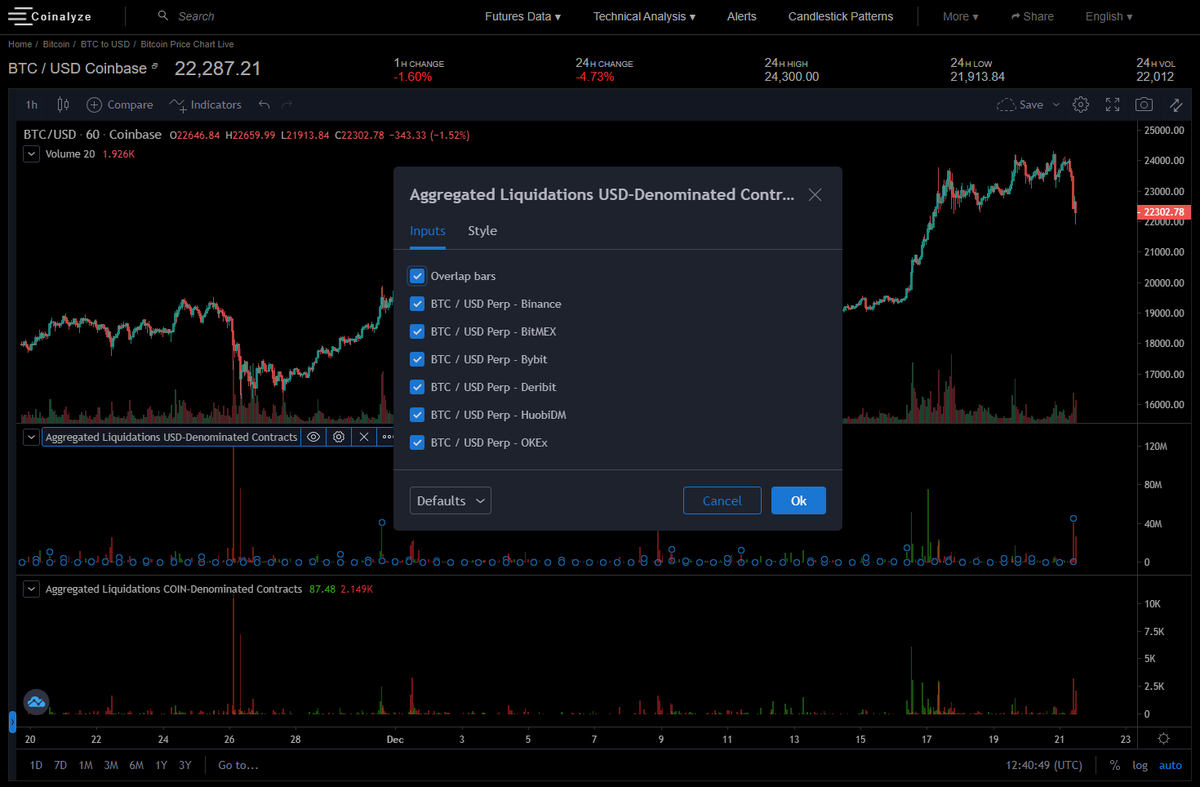
Task: Follow the BTC to USD breadcrumb link
Action: (105, 44)
